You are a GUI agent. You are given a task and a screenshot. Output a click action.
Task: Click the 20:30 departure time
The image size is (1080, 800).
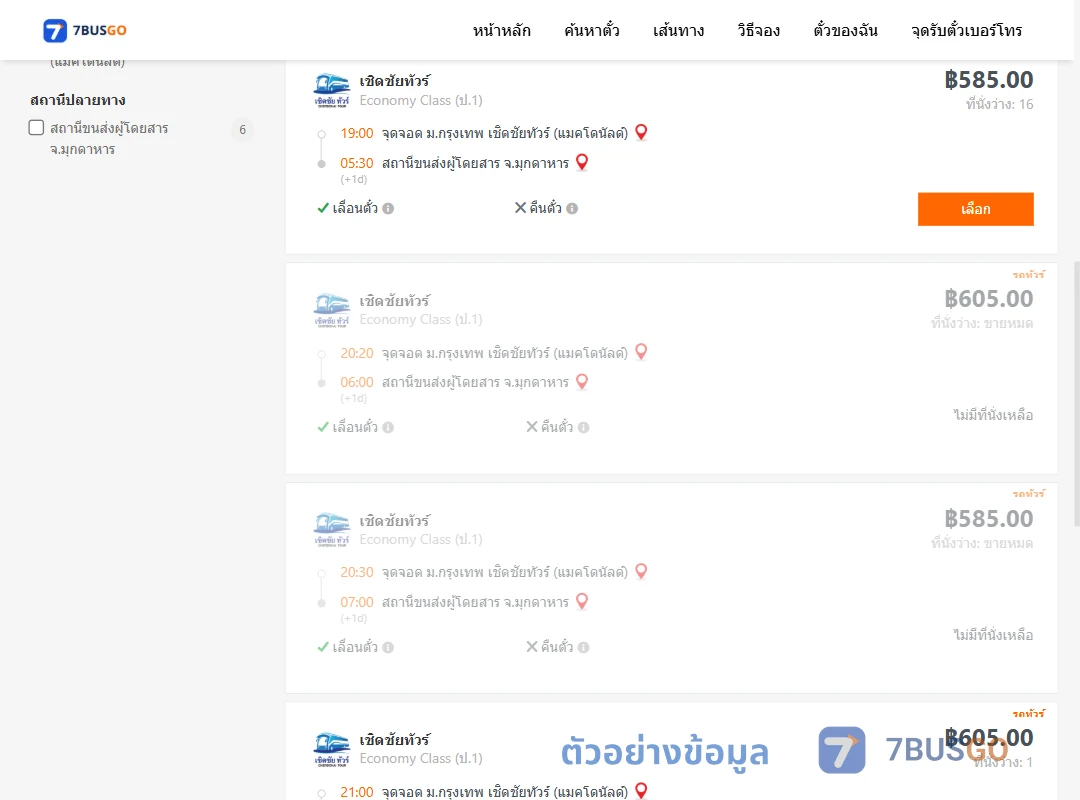pyautogui.click(x=357, y=573)
